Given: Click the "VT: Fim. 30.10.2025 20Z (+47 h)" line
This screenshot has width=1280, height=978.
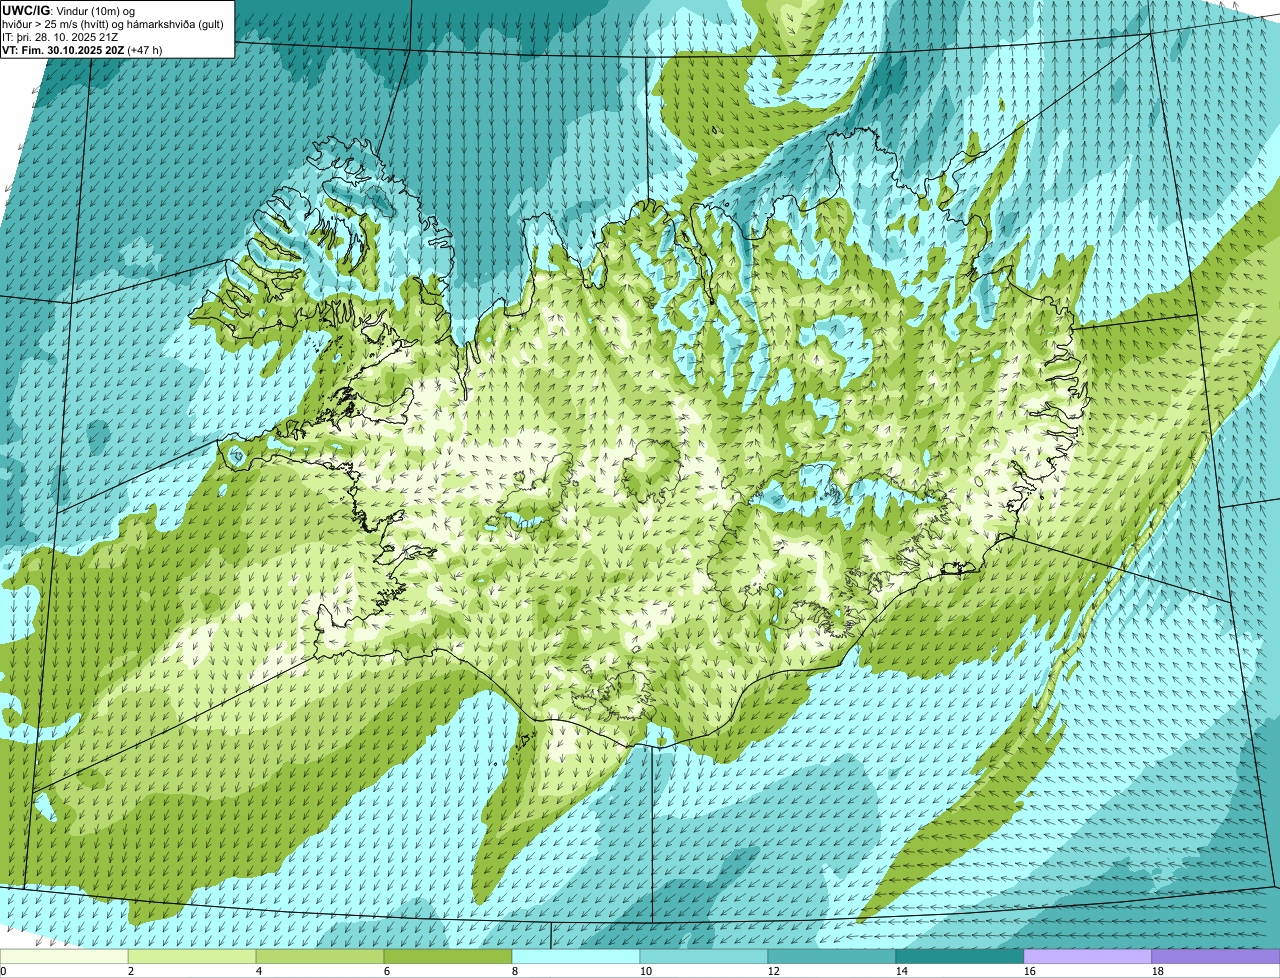Looking at the screenshot, I should 82,49.
